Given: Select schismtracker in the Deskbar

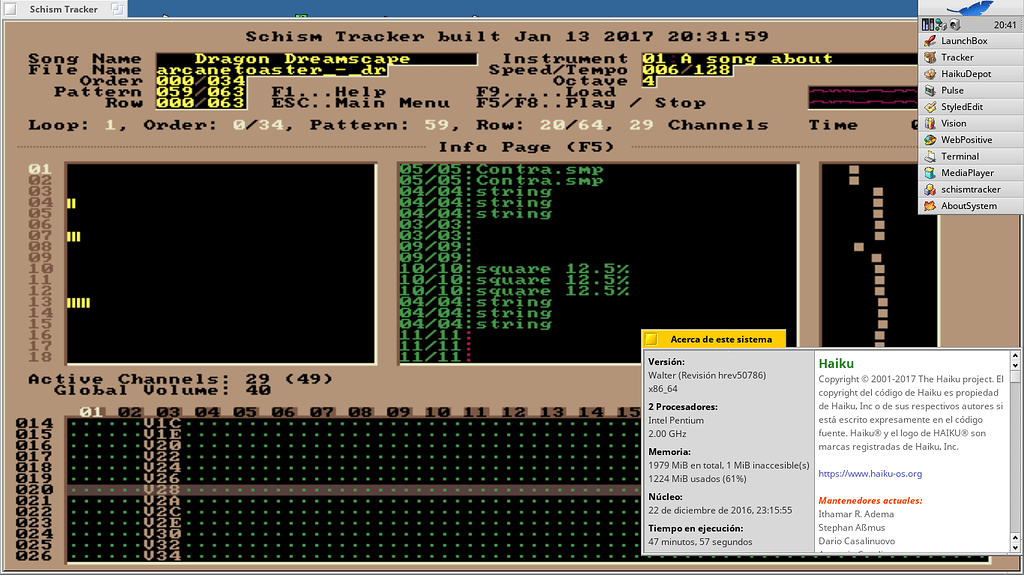Looking at the screenshot, I should [x=970, y=189].
